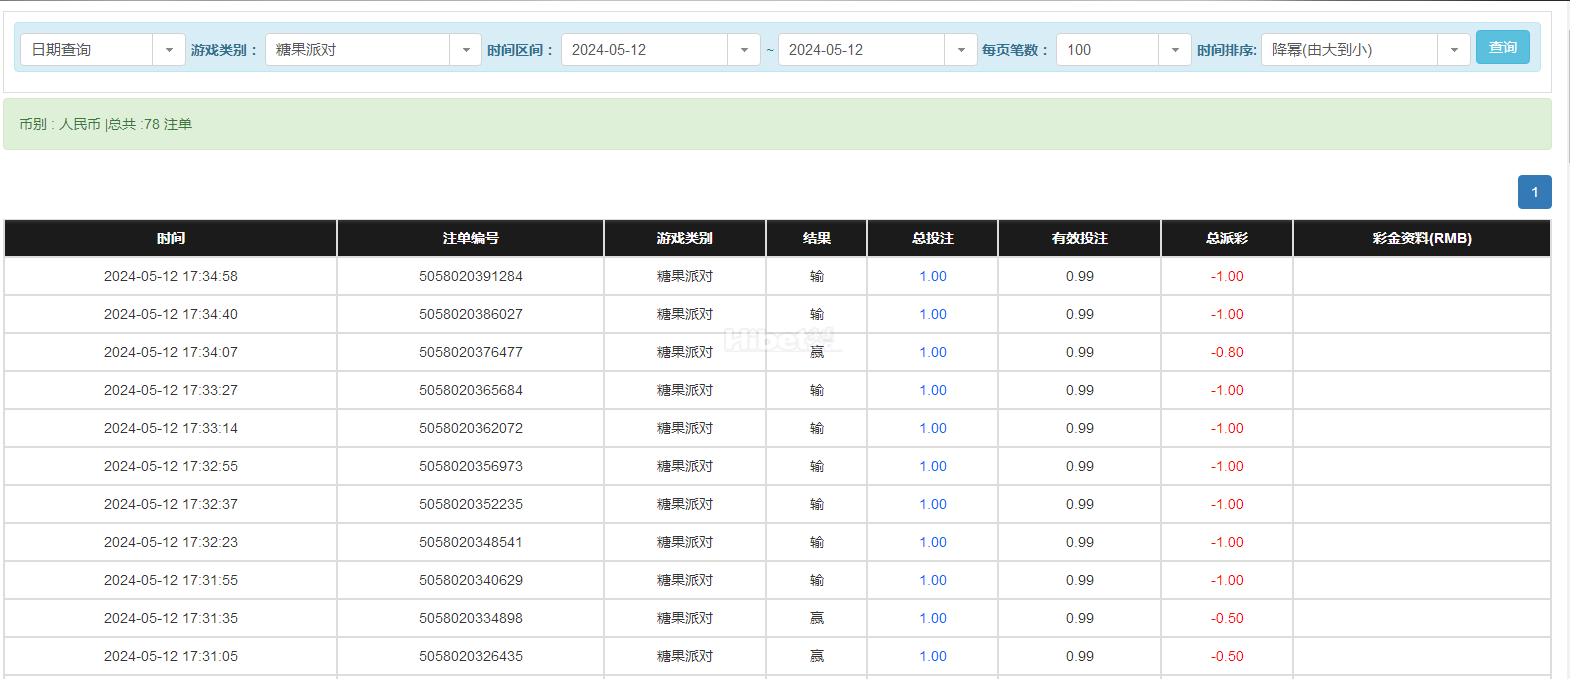Open the 时间排序 sort order dropdown
The image size is (1570, 679).
pos(1366,50)
